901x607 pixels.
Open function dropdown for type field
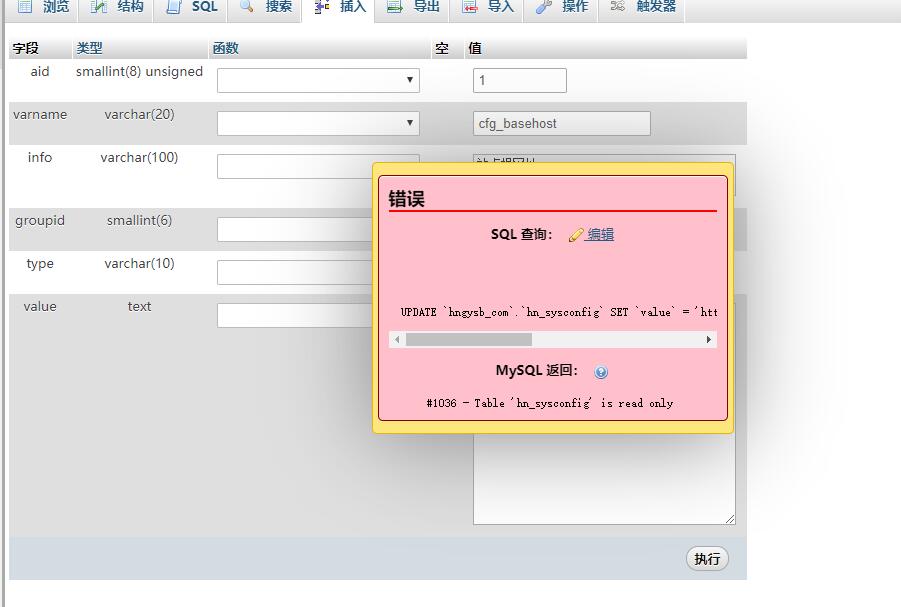(295, 272)
